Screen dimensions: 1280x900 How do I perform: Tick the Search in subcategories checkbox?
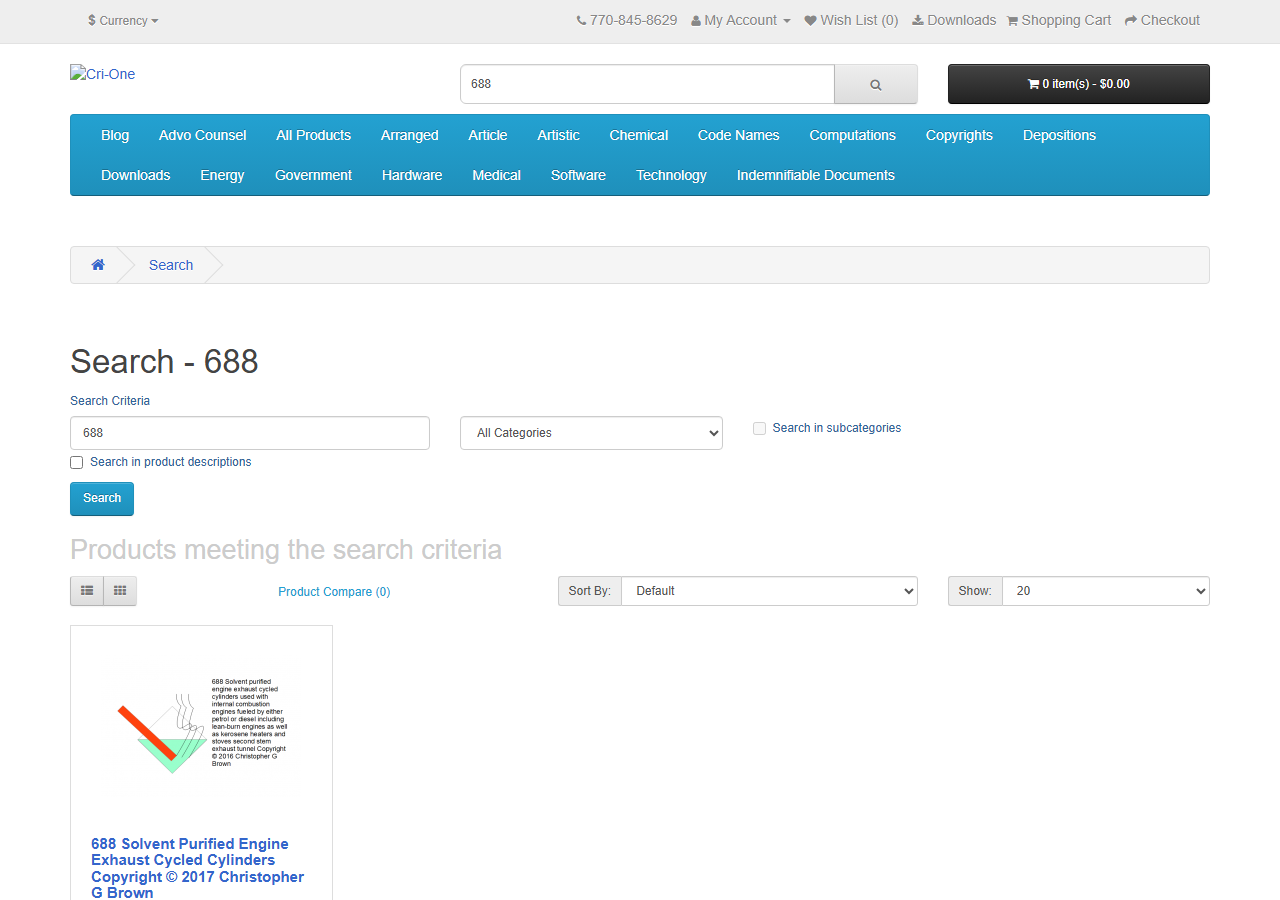[759, 428]
